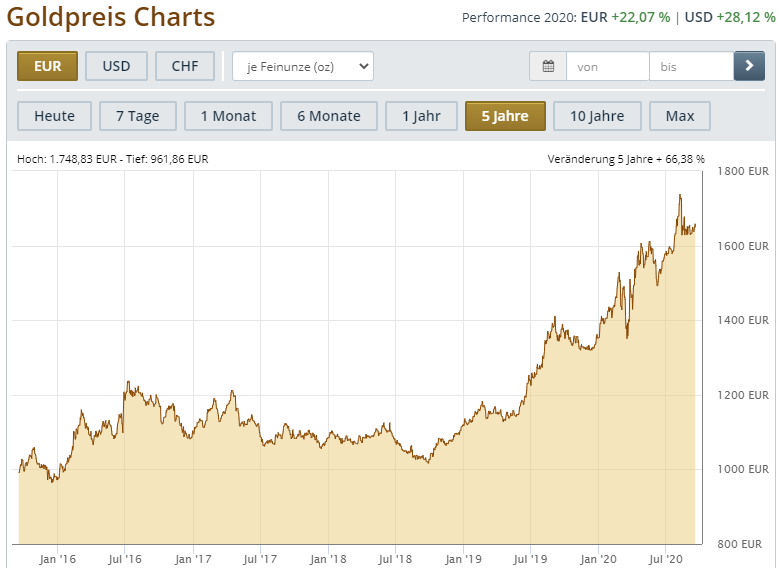
Task: Click the USD +28,12 % performance value
Action: [730, 17]
